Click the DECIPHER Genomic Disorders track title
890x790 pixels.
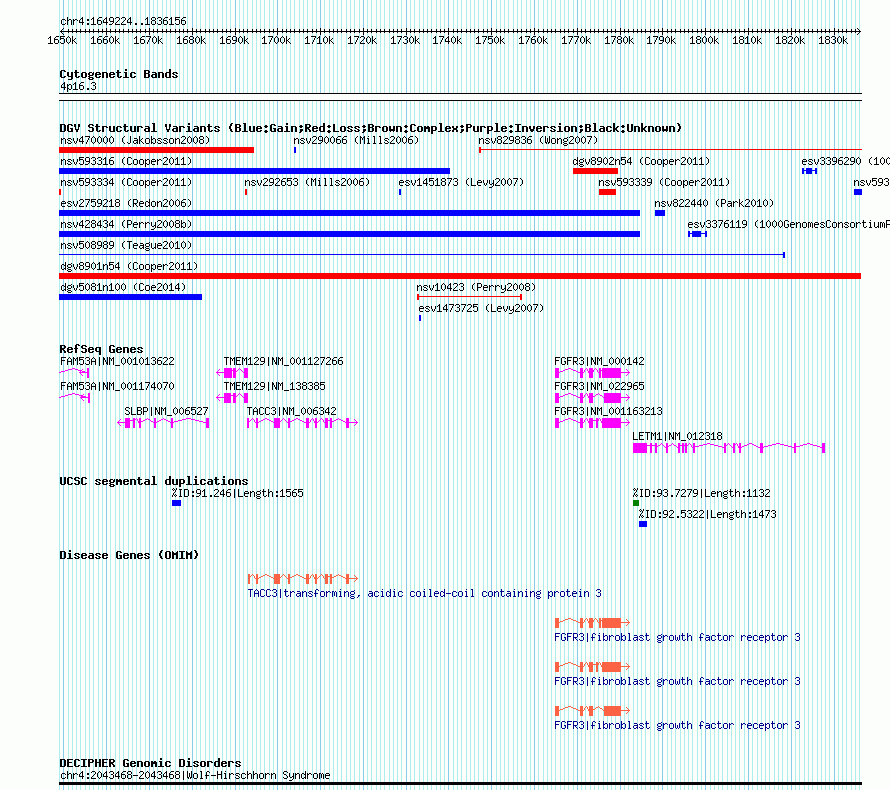pos(150,763)
